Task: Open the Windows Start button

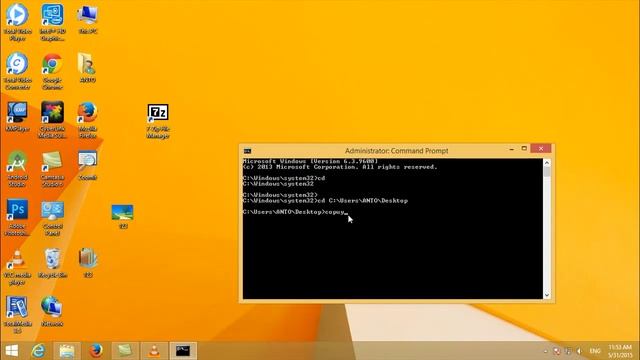Action: pyautogui.click(x=12, y=351)
